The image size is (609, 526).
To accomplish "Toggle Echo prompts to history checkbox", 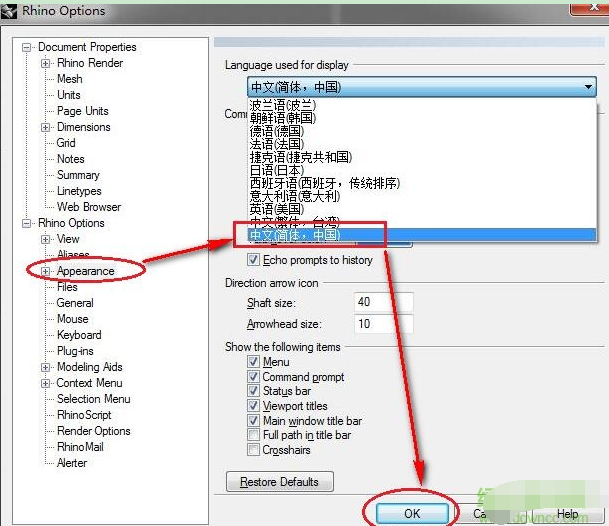I will click(x=253, y=260).
